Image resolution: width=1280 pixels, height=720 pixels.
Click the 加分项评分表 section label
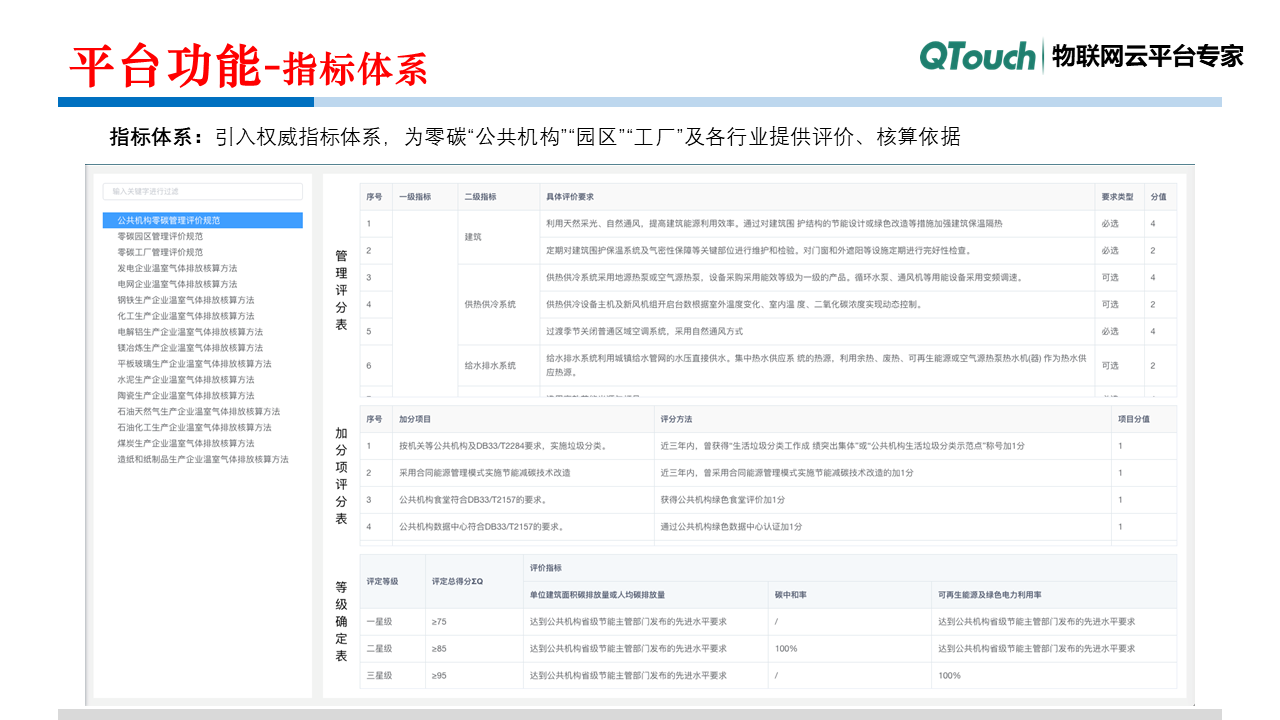coord(340,477)
